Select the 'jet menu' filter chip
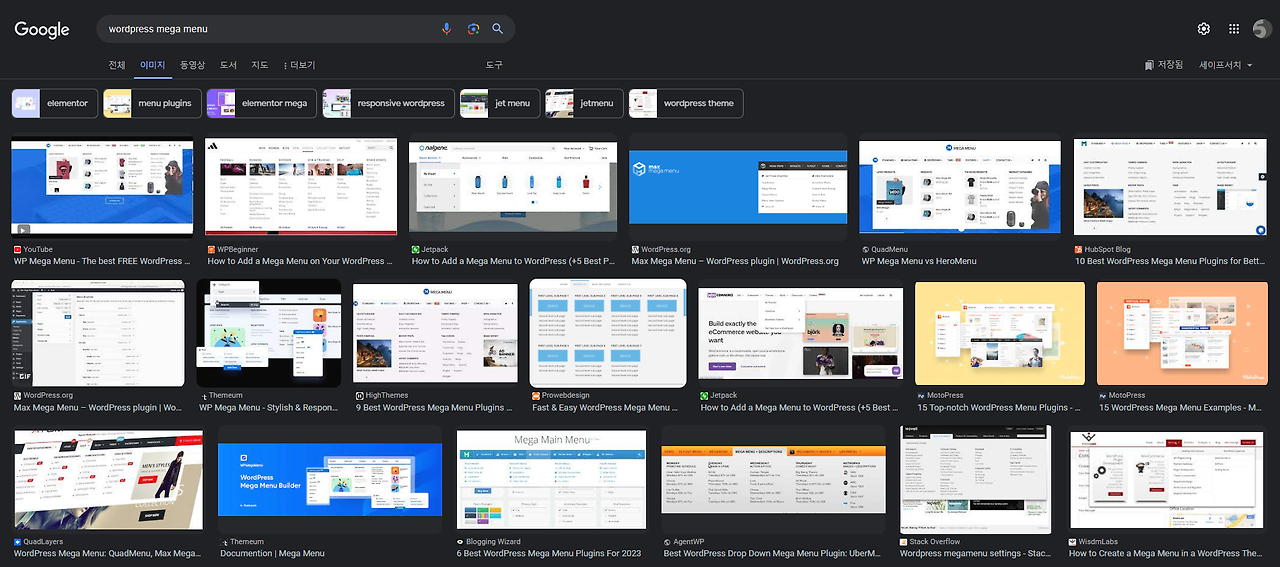The image size is (1280, 567). click(x=500, y=103)
